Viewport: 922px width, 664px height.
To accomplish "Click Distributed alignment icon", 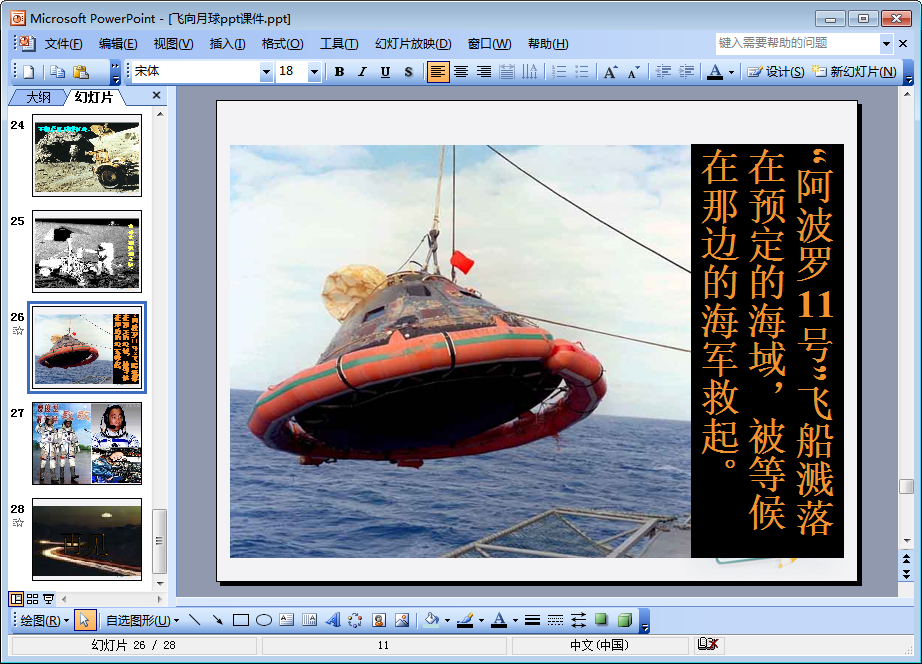I will [x=506, y=72].
